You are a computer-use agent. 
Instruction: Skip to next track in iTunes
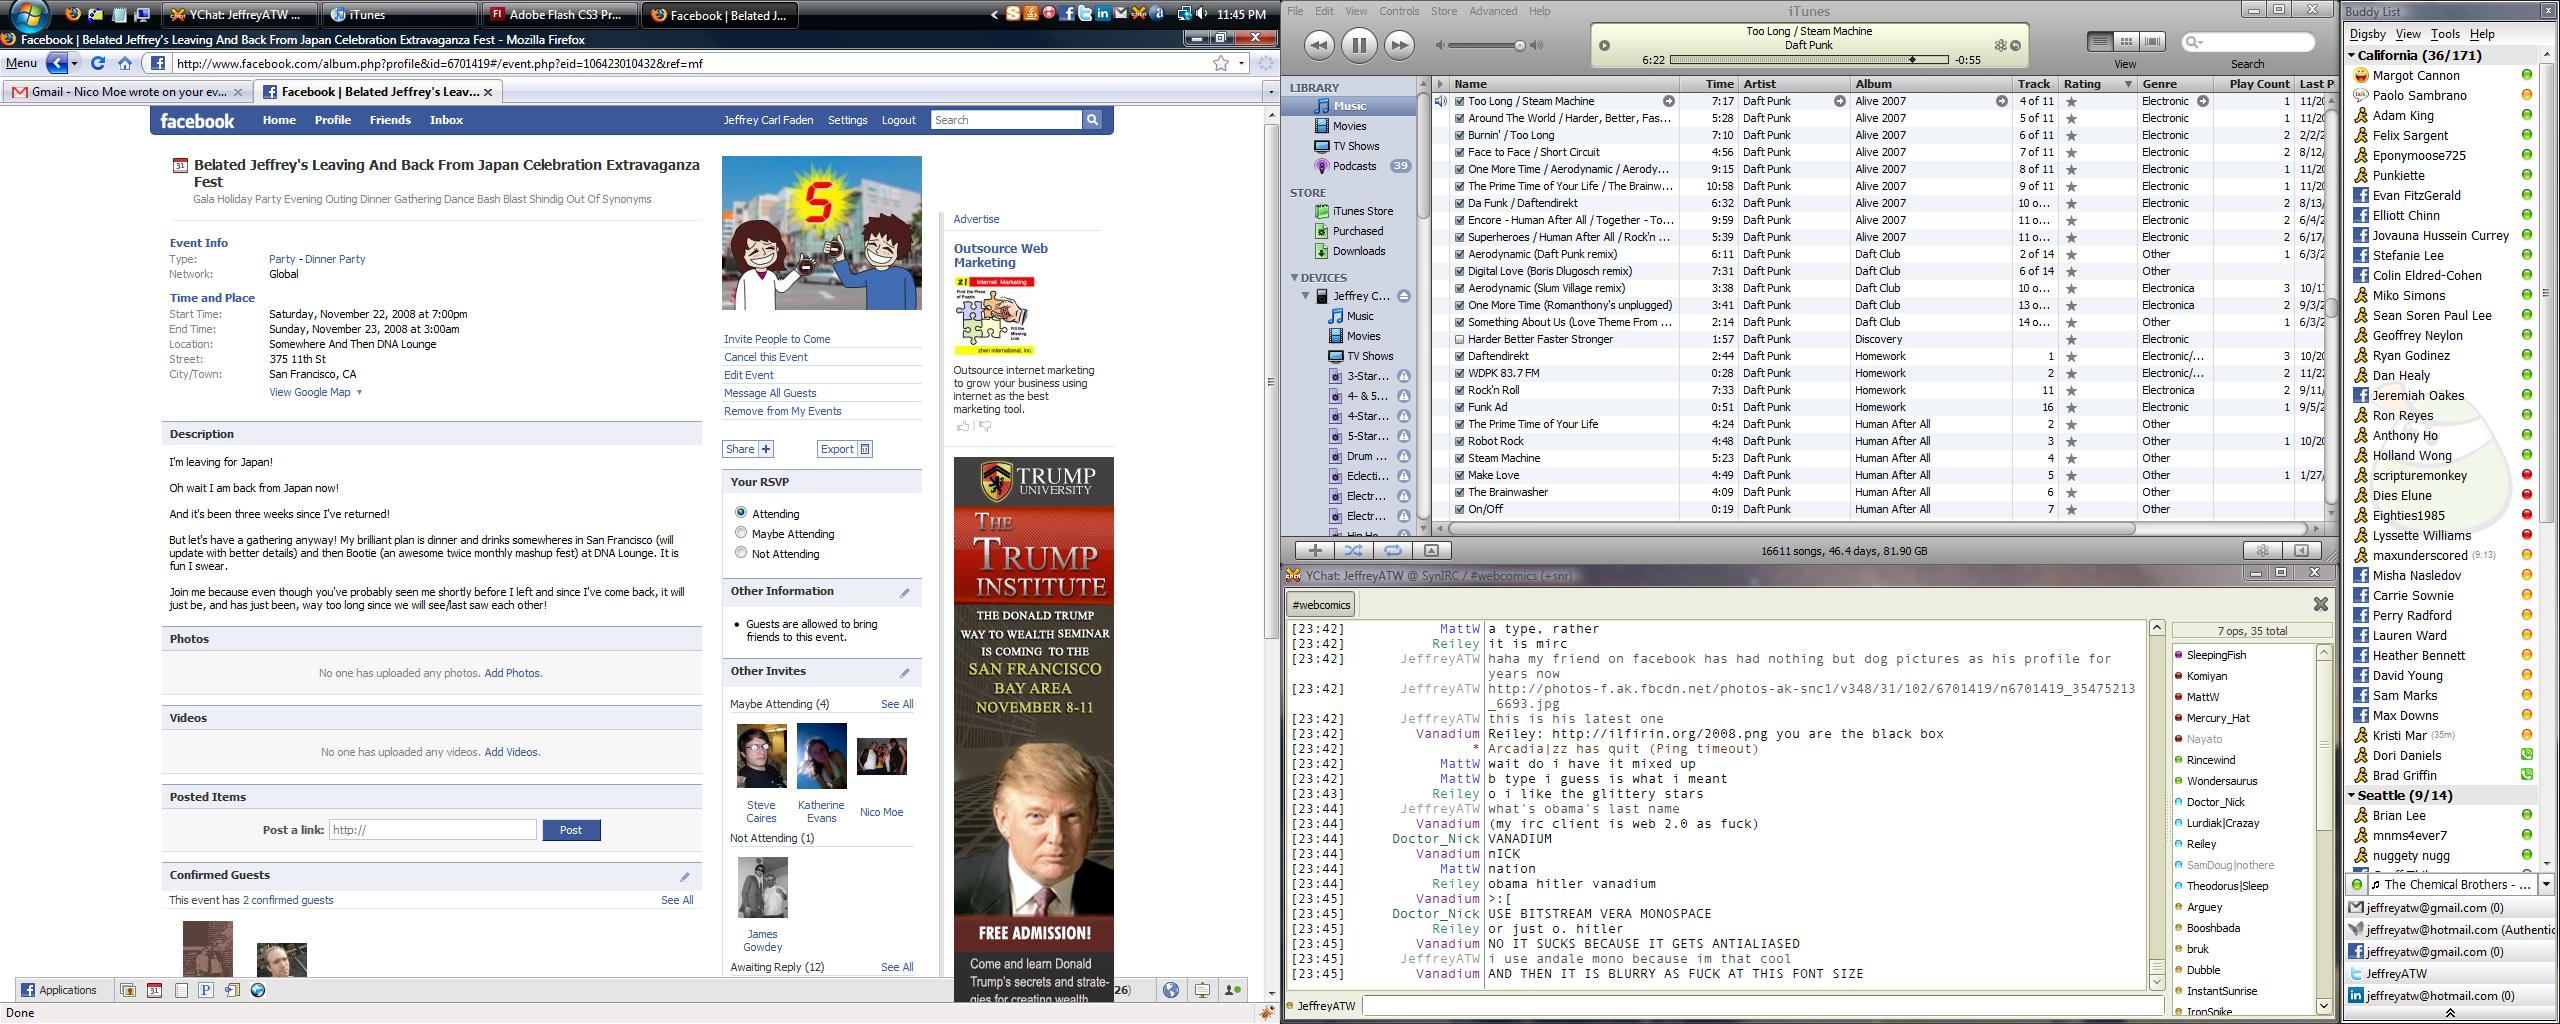[x=1399, y=44]
